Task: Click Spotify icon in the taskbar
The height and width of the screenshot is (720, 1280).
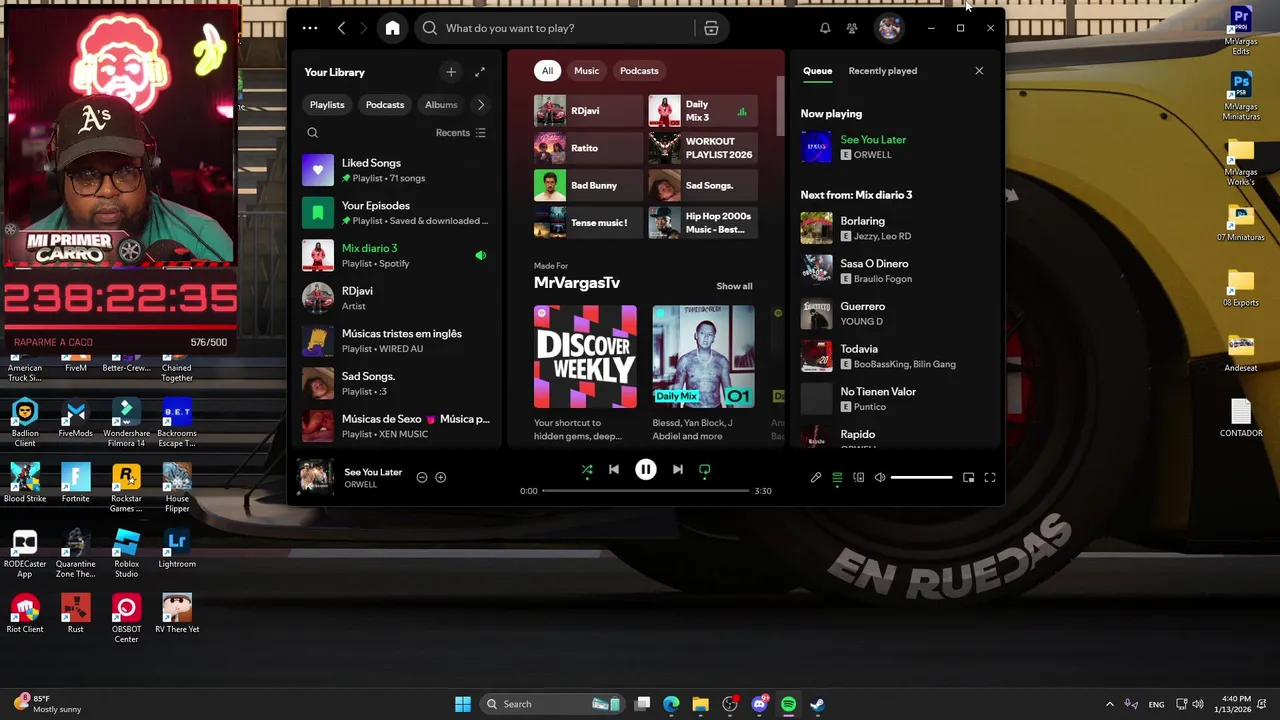Action: pyautogui.click(x=788, y=704)
